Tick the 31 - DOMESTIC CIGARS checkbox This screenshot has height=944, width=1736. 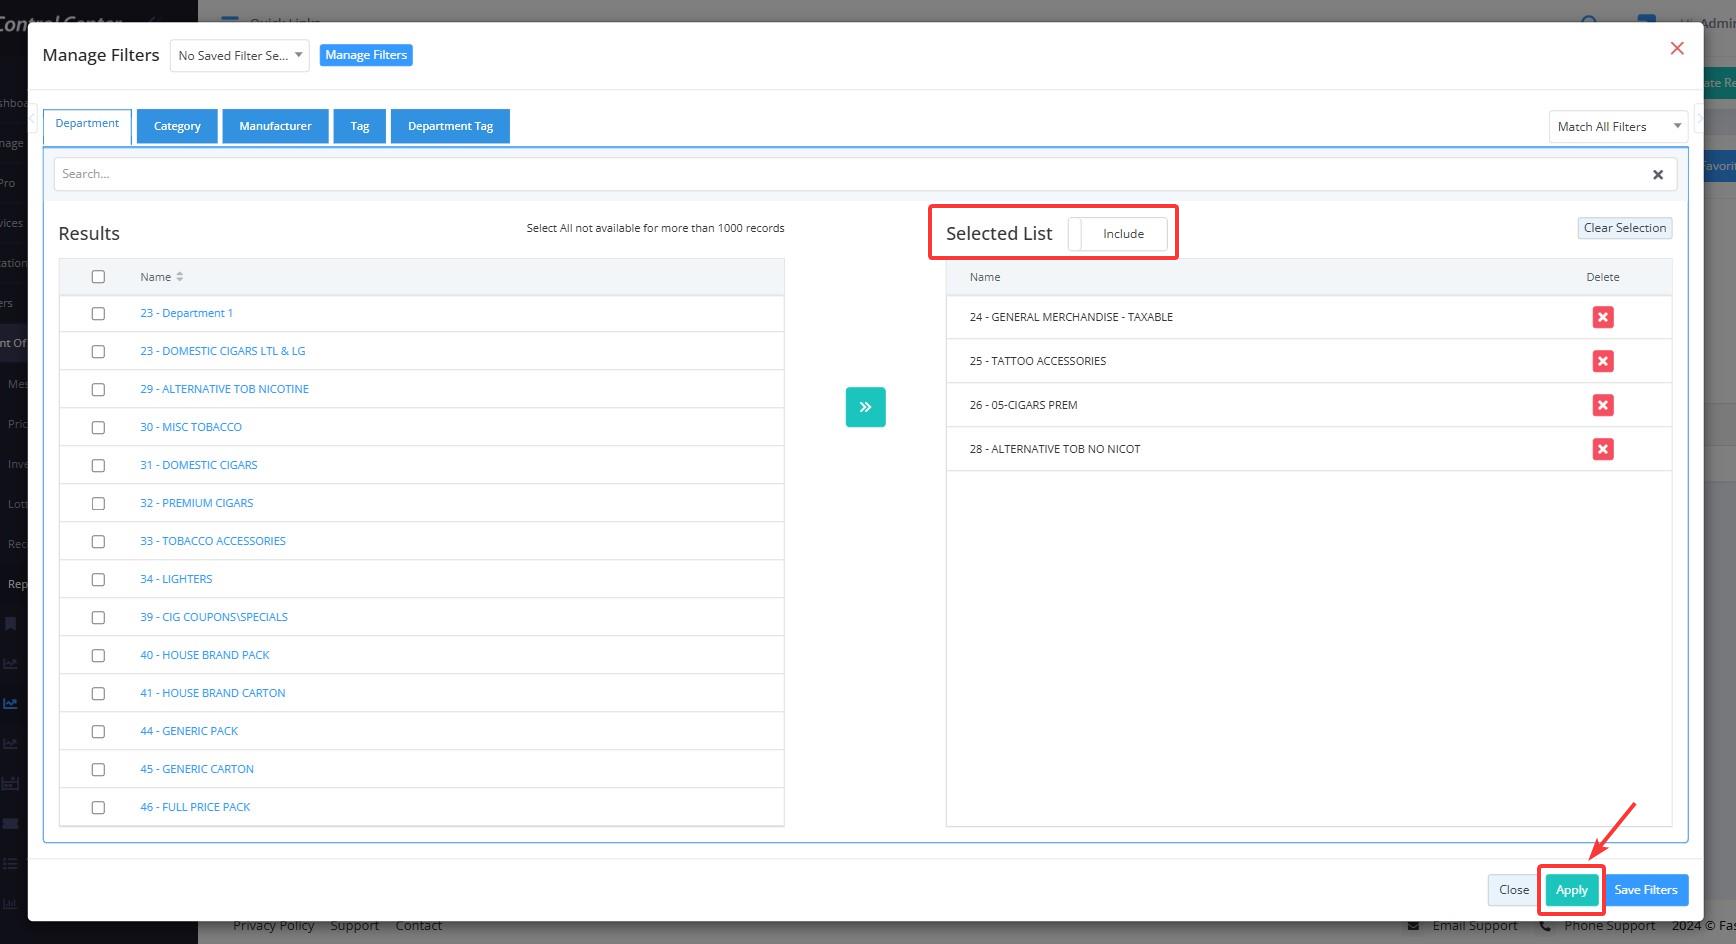[x=98, y=466]
